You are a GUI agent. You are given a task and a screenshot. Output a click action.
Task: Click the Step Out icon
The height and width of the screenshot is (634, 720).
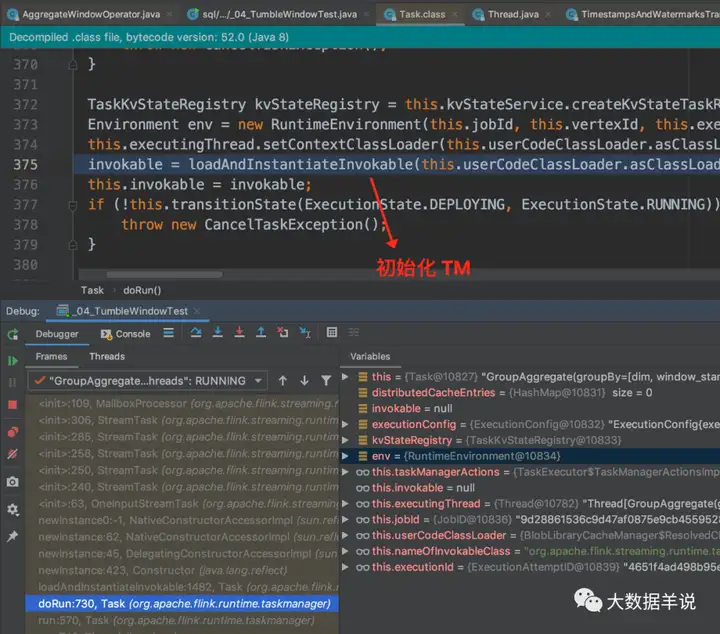point(261,333)
